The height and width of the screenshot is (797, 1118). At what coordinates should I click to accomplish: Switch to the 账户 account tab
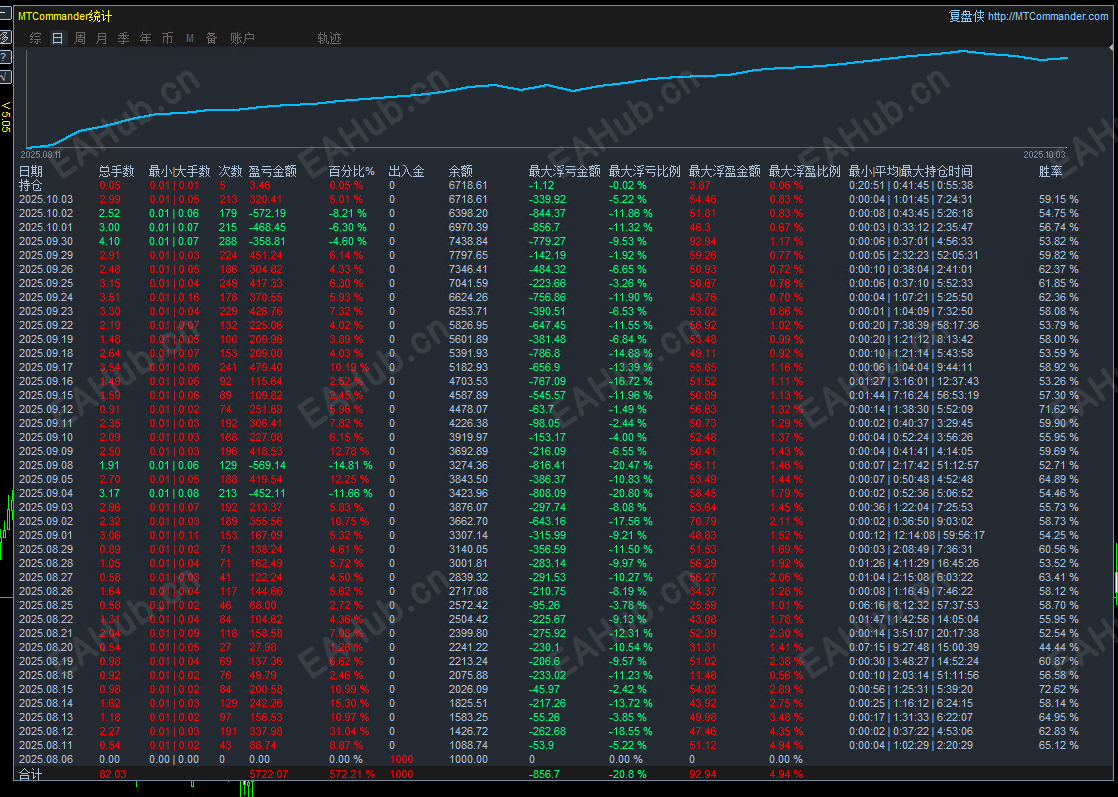242,38
